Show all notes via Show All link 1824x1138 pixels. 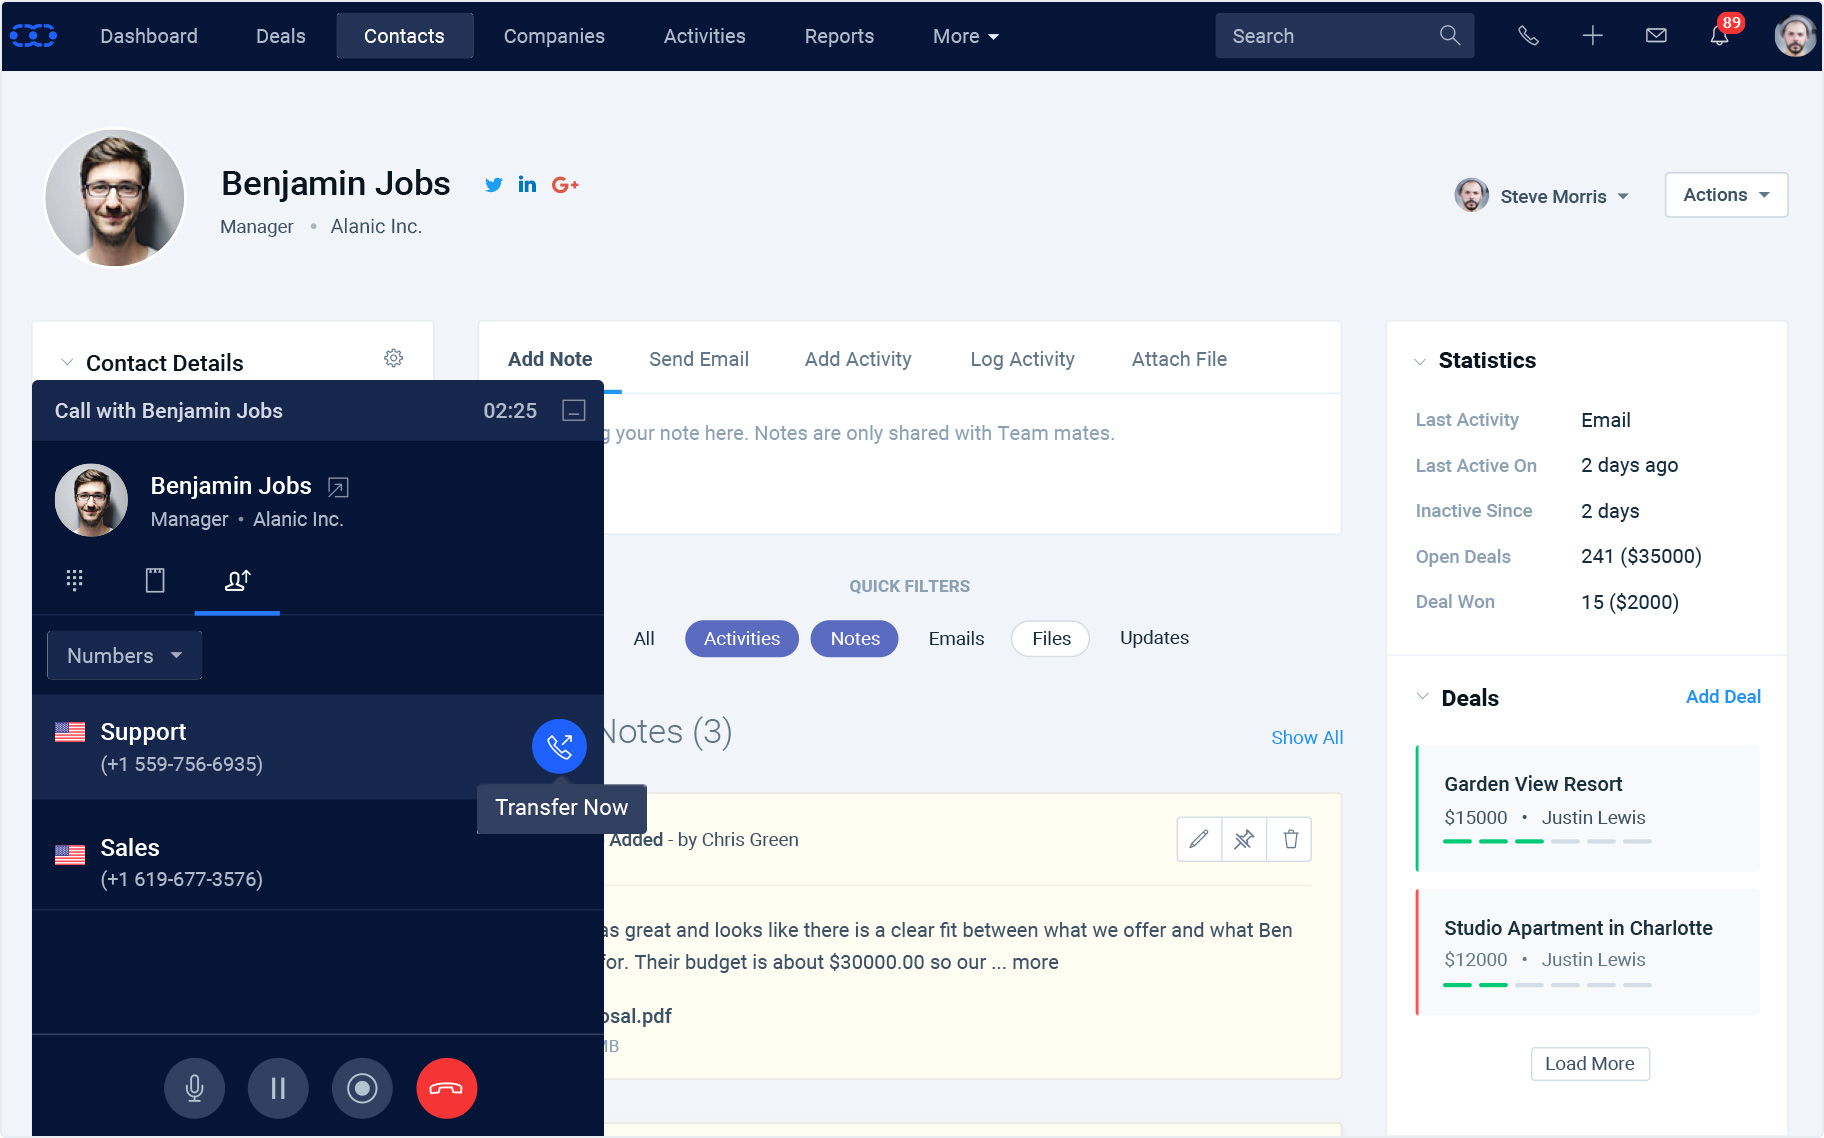pyautogui.click(x=1306, y=737)
